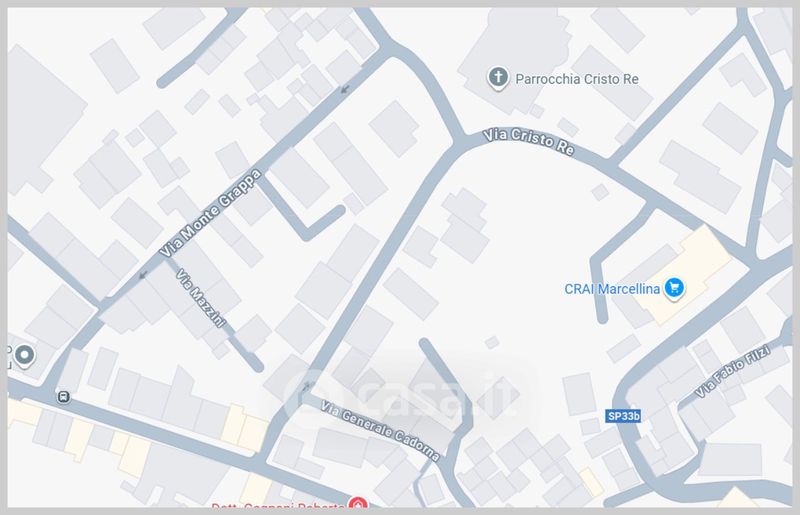Click the Via Cristo Re street label
The image size is (800, 515).
(x=529, y=141)
